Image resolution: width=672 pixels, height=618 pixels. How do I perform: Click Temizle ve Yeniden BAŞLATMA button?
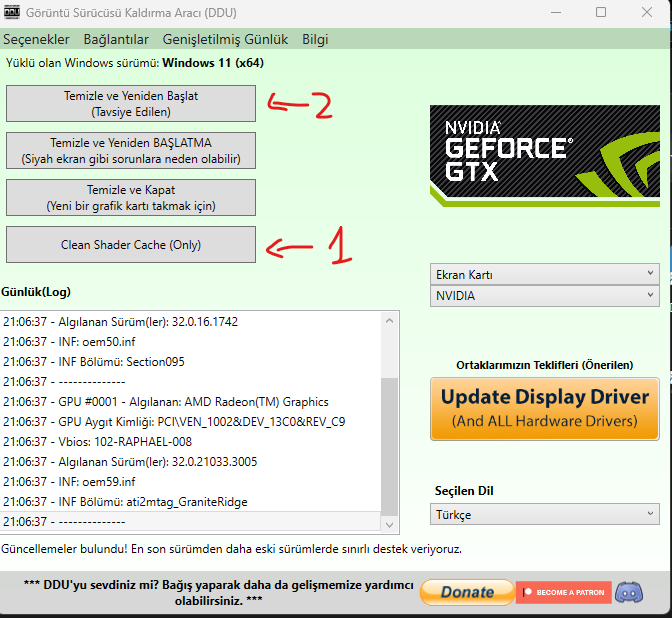coord(131,151)
